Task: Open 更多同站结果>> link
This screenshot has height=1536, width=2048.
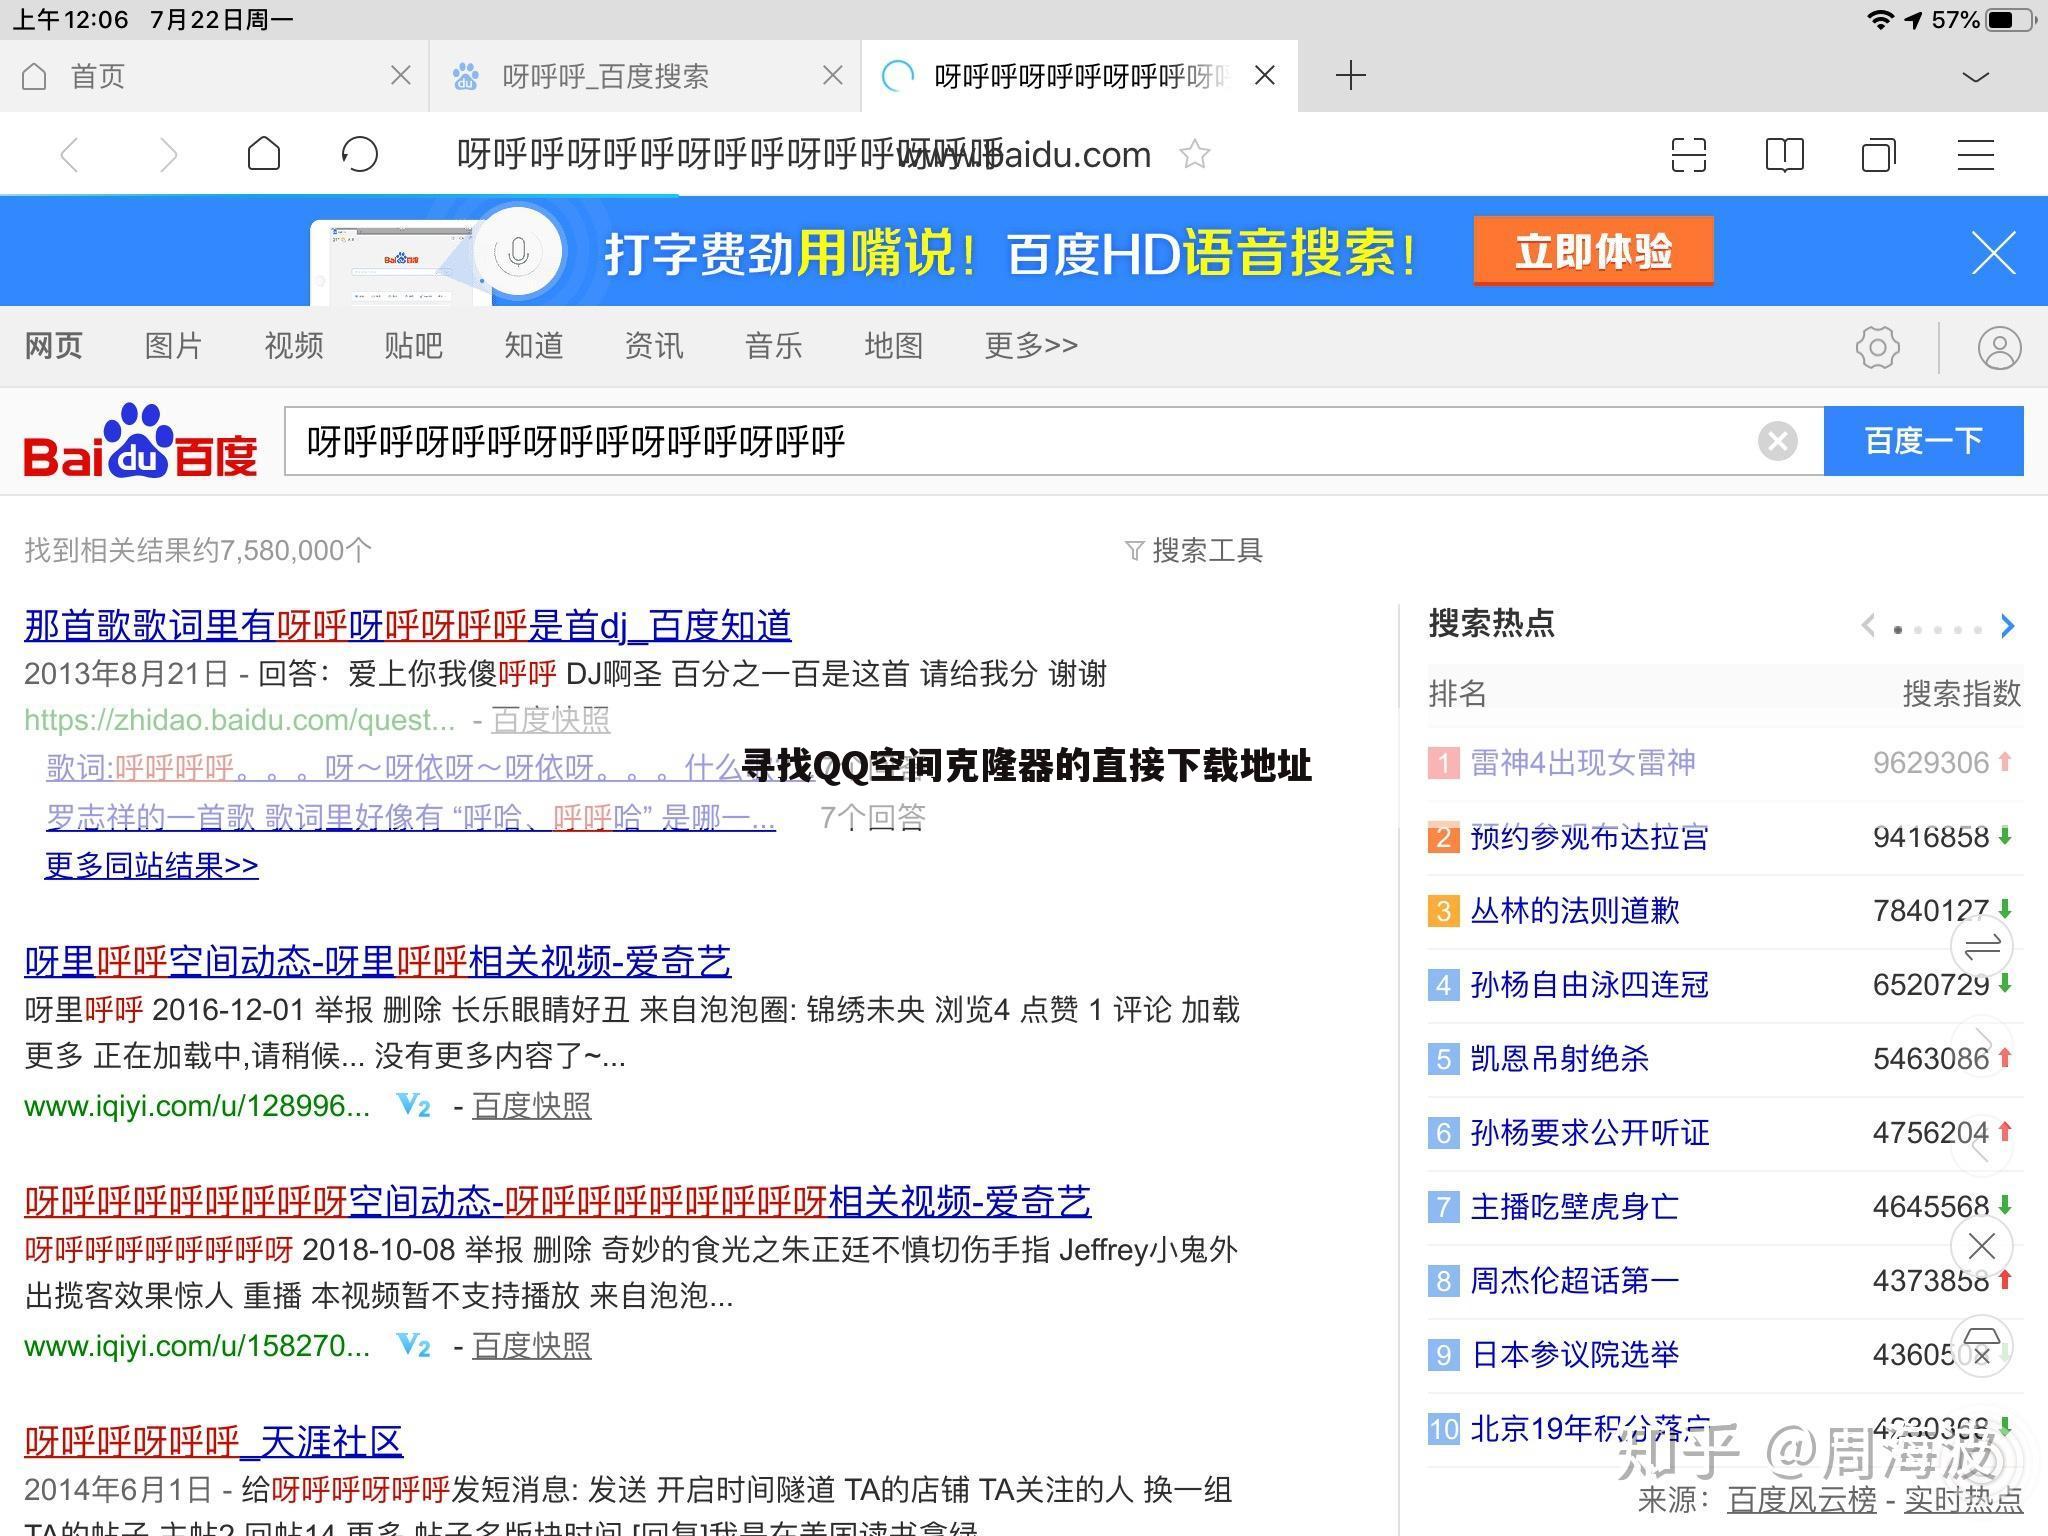Action: point(151,865)
